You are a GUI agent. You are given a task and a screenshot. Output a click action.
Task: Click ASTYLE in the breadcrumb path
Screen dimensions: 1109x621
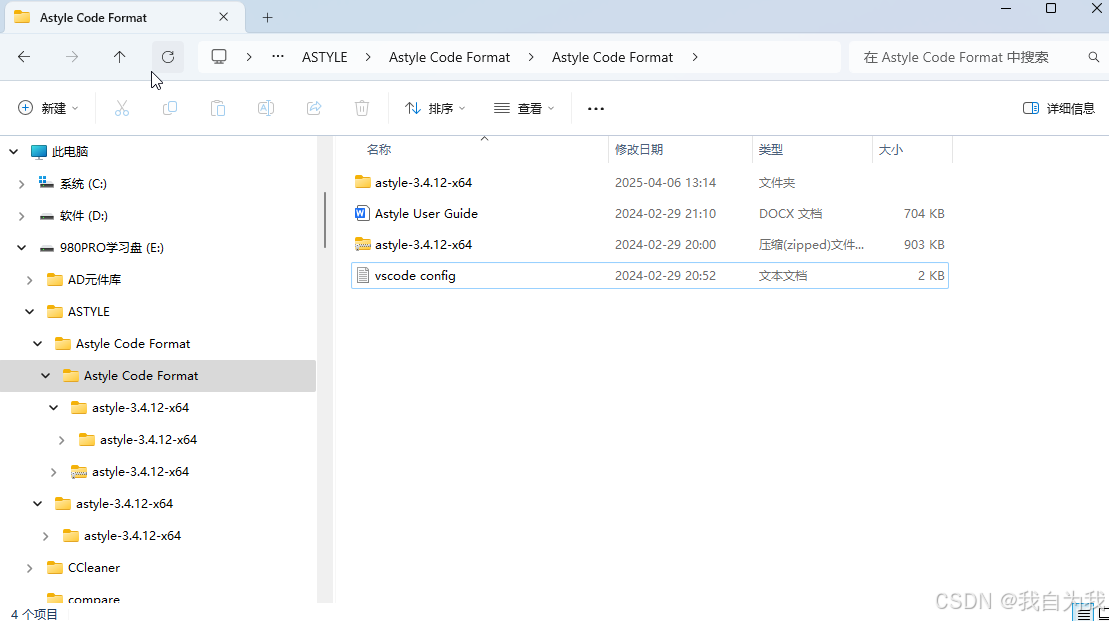coord(324,57)
